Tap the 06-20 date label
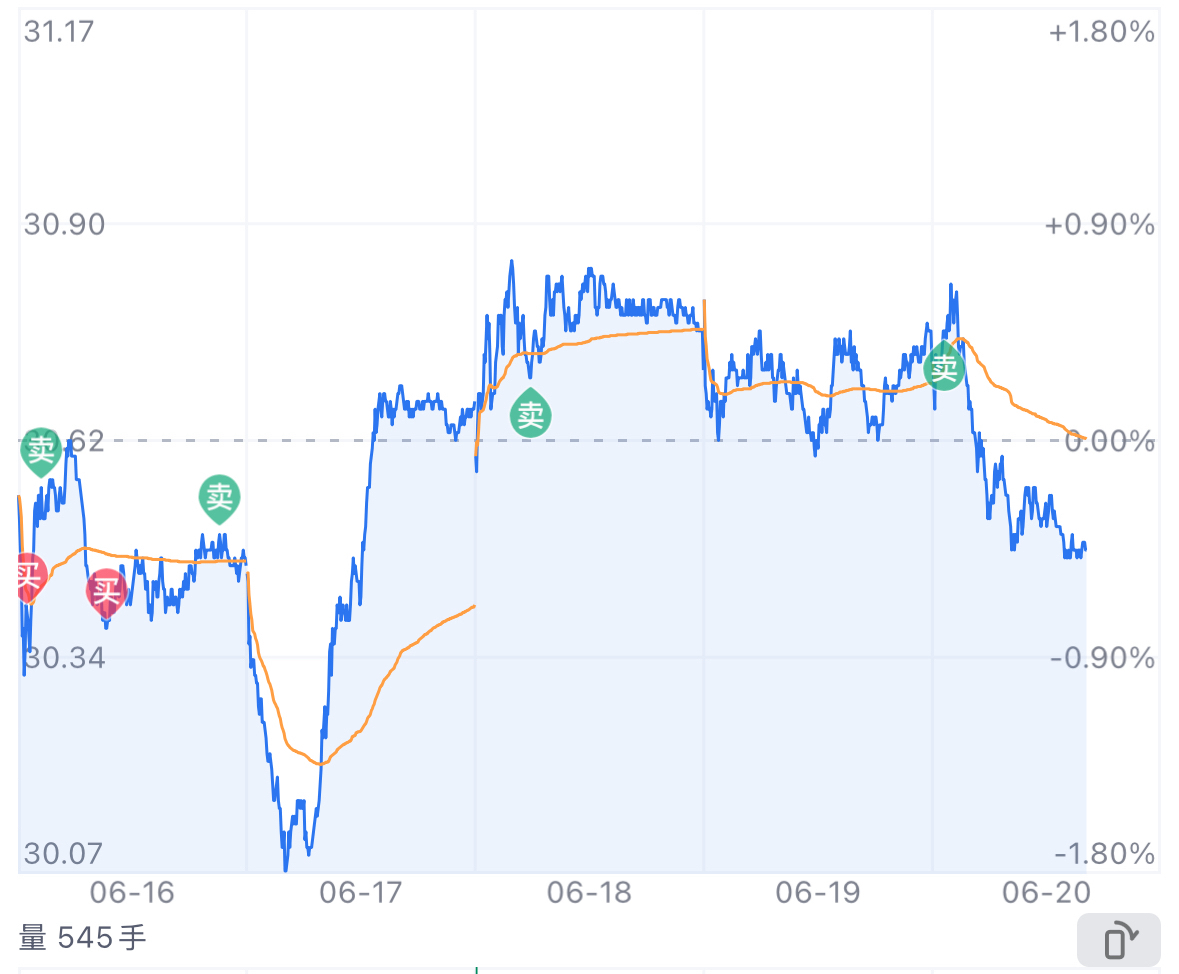1179x974 pixels. 1047,893
